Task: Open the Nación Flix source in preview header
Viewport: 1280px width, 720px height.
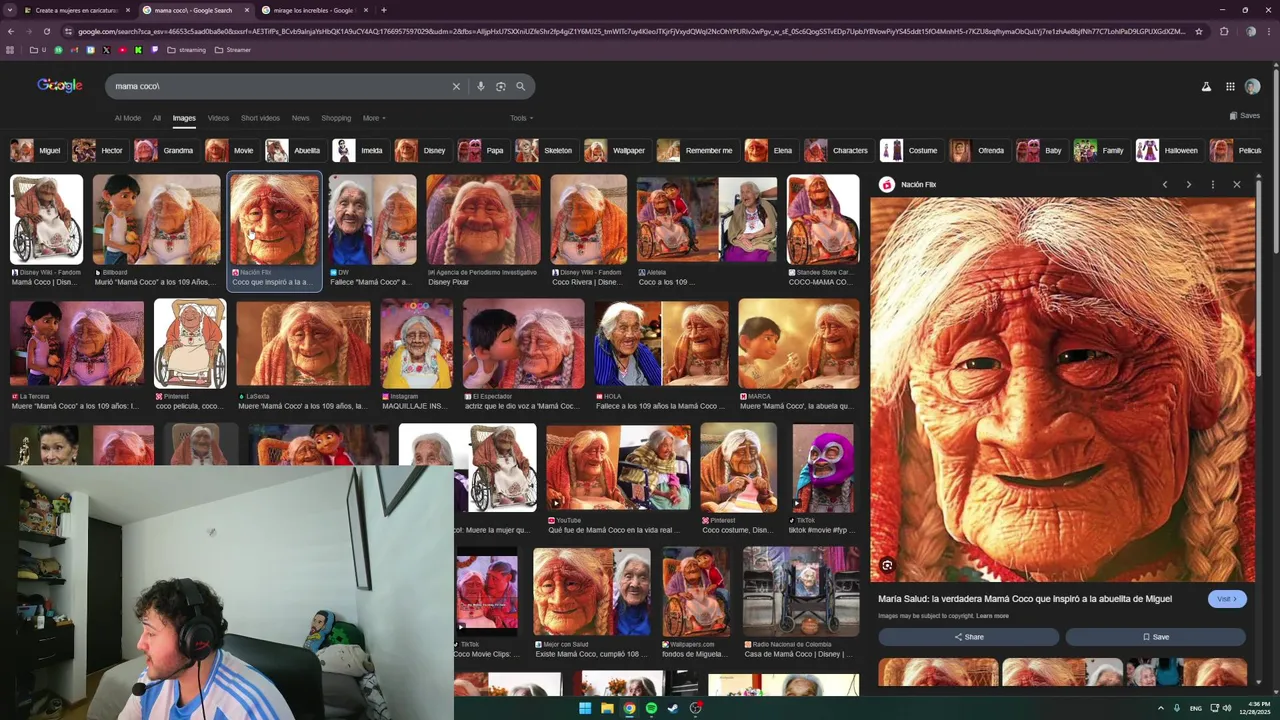Action: [x=908, y=185]
